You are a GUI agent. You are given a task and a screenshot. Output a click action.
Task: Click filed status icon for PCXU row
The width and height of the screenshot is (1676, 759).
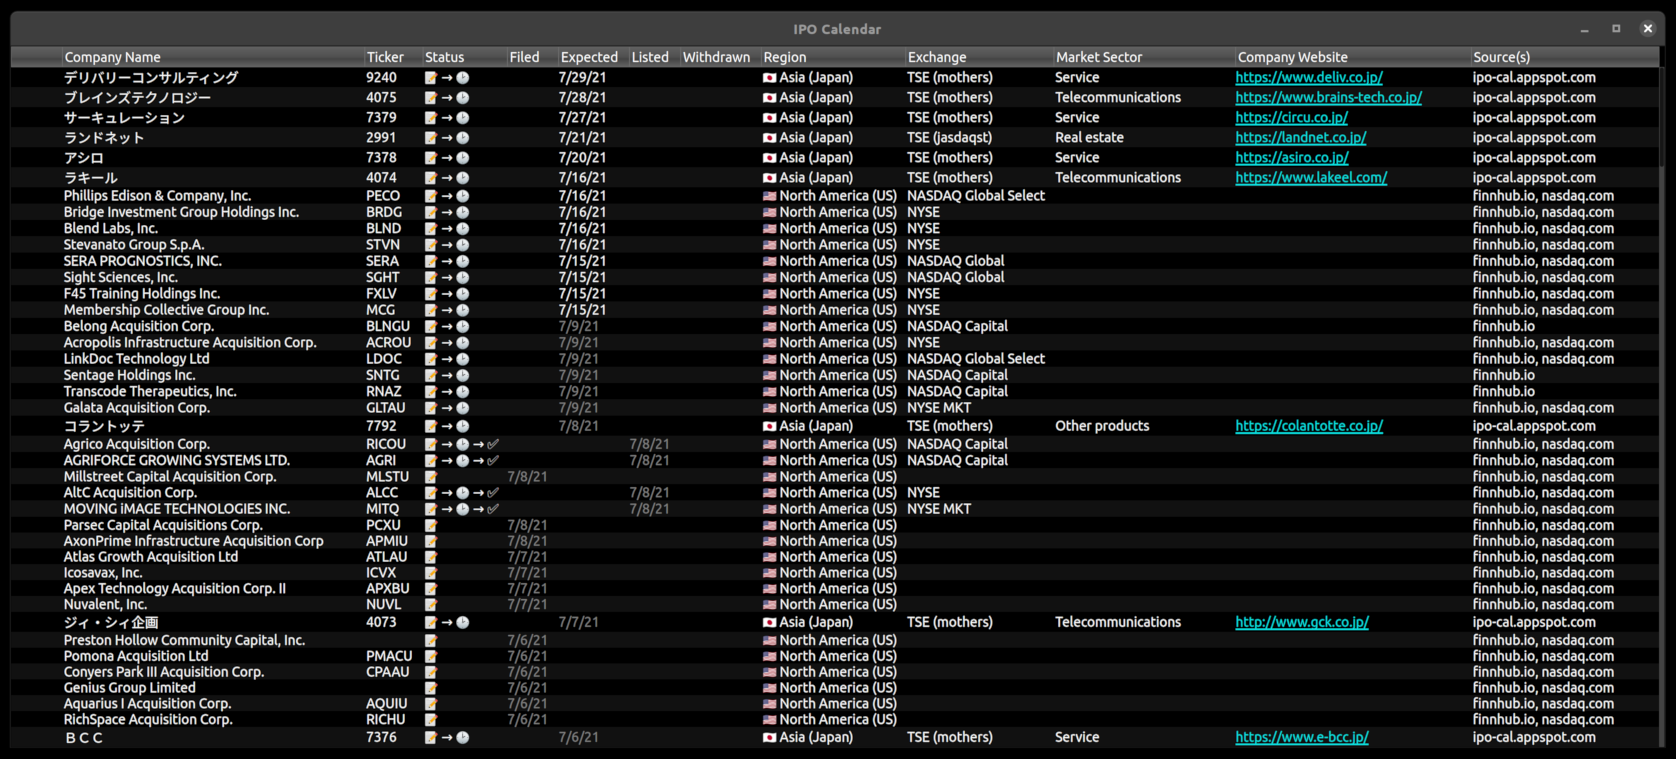click(431, 525)
